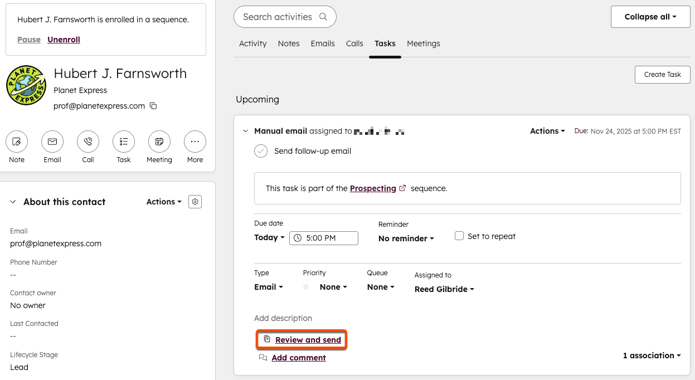Viewport: 695px width, 380px height.
Task: Click the search magnifier icon
Action: click(323, 17)
